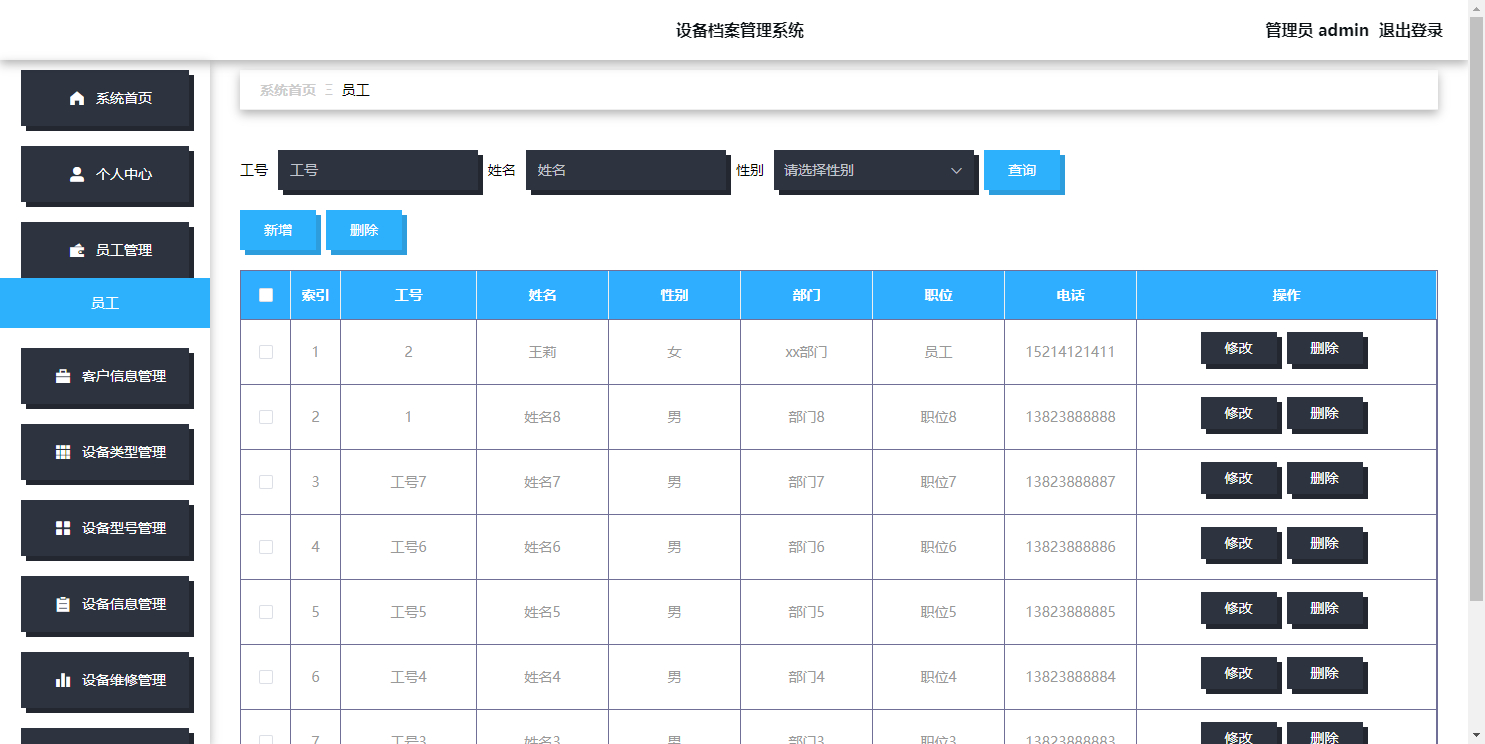This screenshot has width=1485, height=744.
Task: Click the grid icon beside 设备类型管理
Action: tap(63, 452)
